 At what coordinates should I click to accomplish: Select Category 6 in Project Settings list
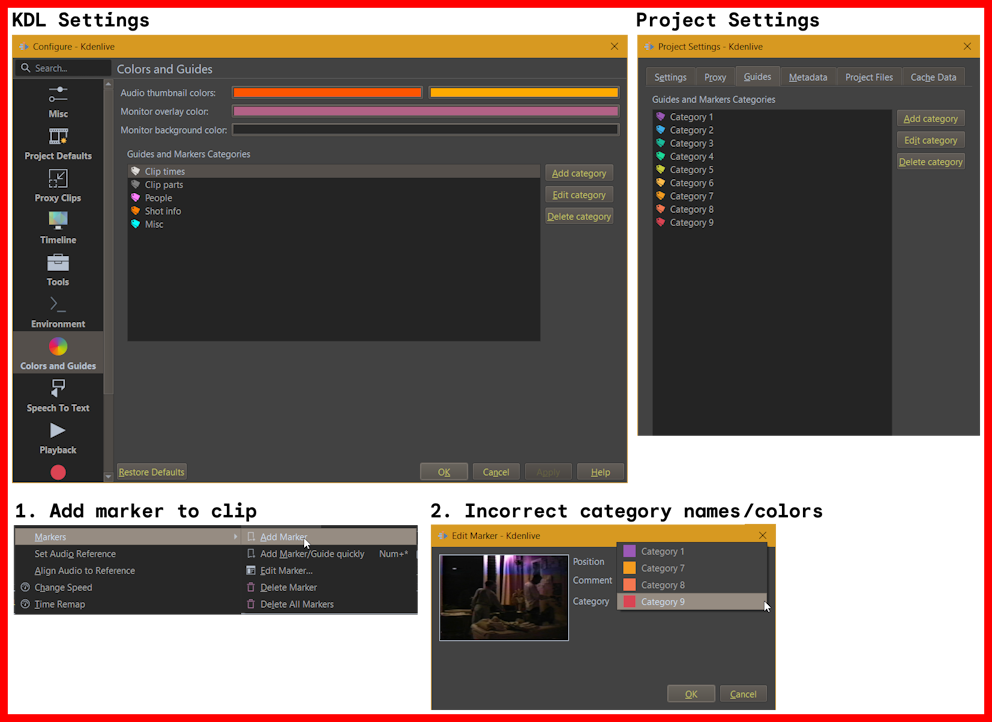click(772, 184)
